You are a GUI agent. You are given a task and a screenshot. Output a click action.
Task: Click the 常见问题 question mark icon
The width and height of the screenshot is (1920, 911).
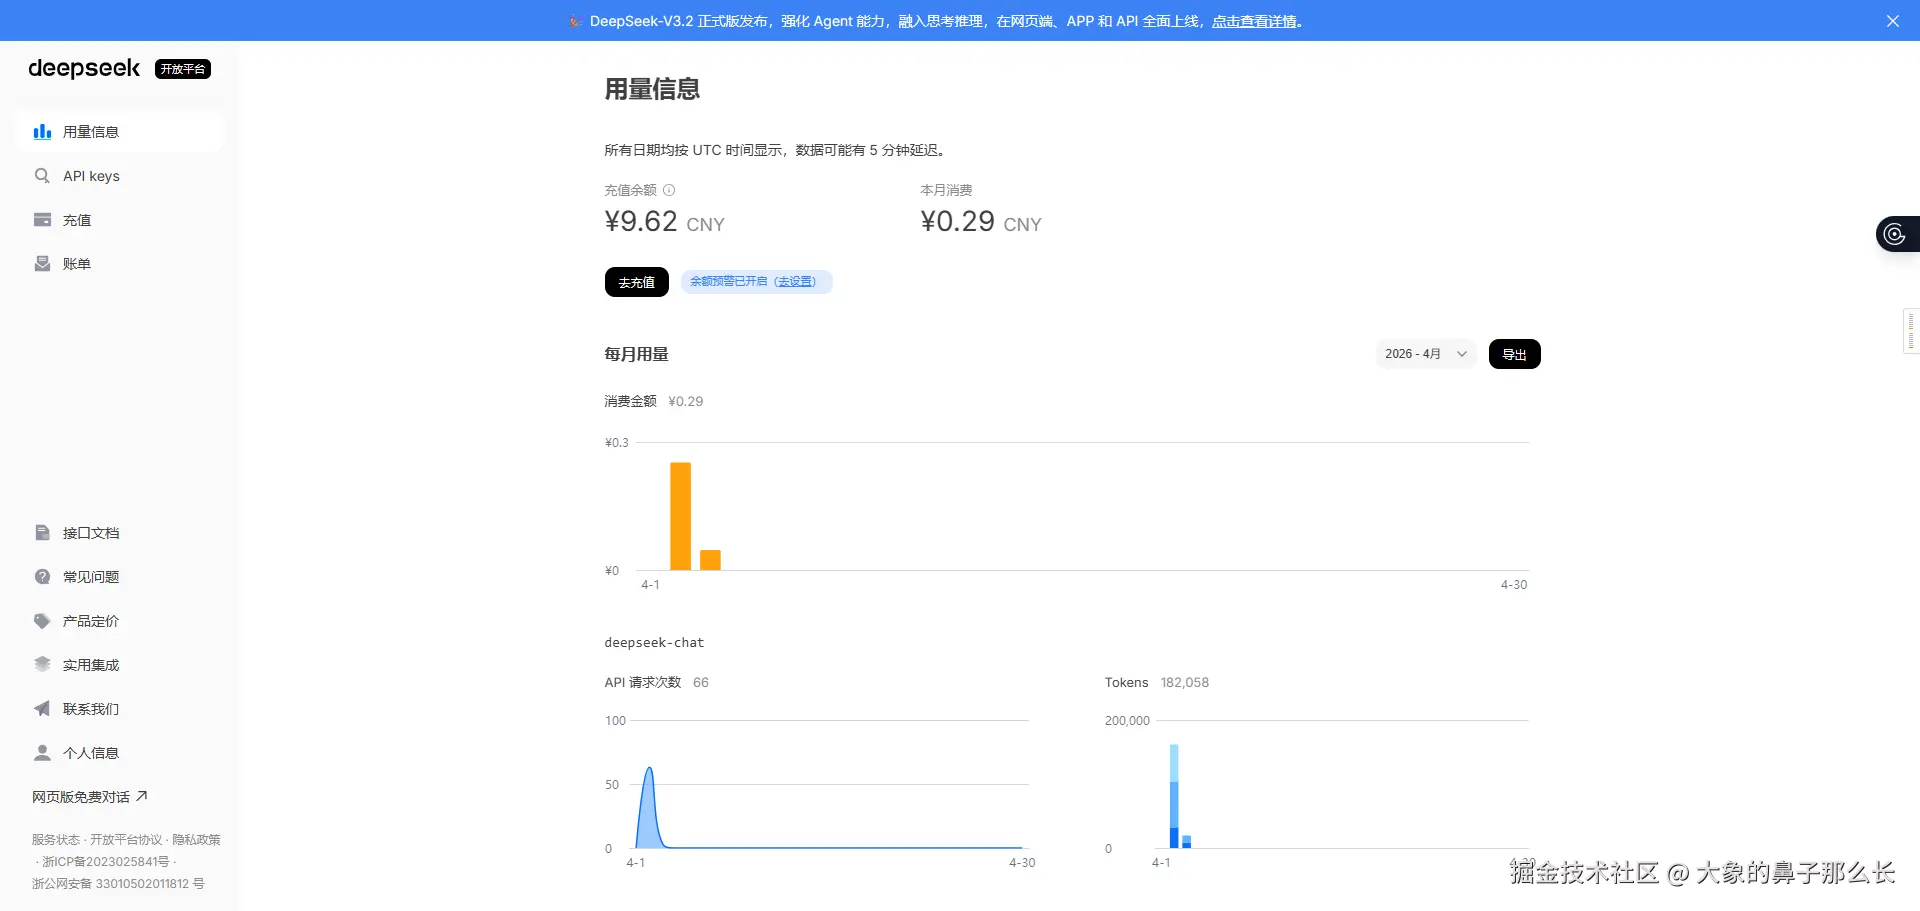[x=41, y=576]
